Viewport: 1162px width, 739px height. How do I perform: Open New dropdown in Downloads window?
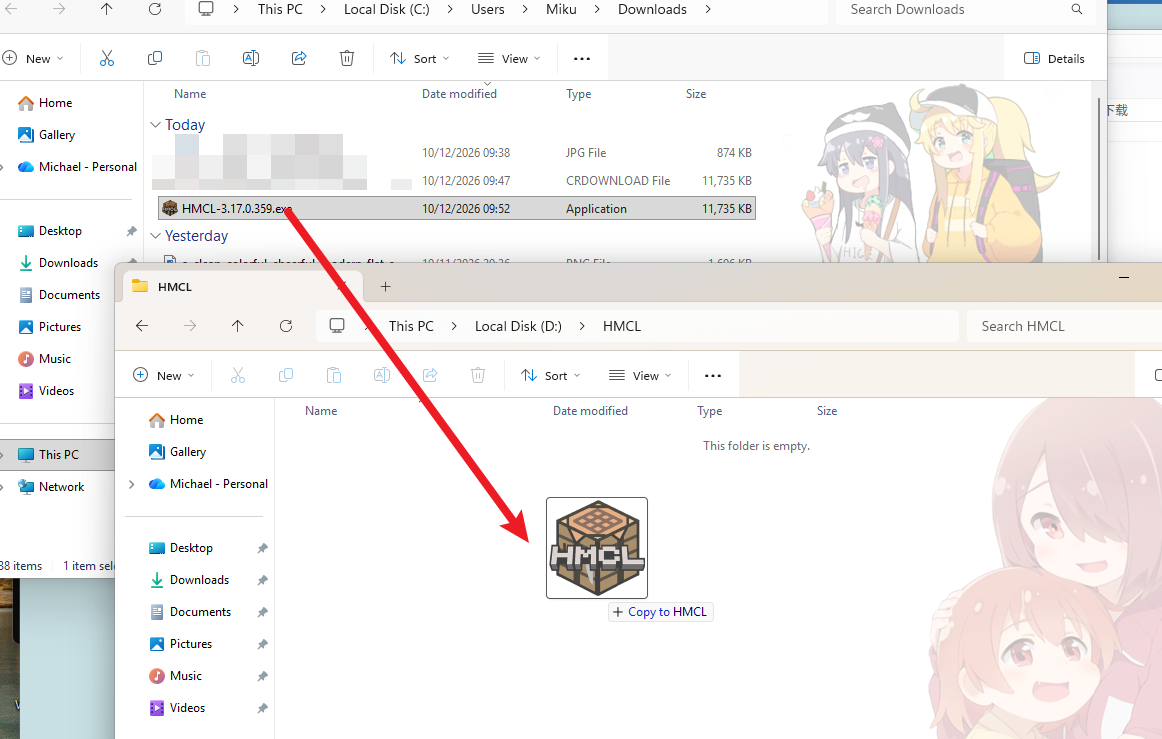[x=33, y=59]
